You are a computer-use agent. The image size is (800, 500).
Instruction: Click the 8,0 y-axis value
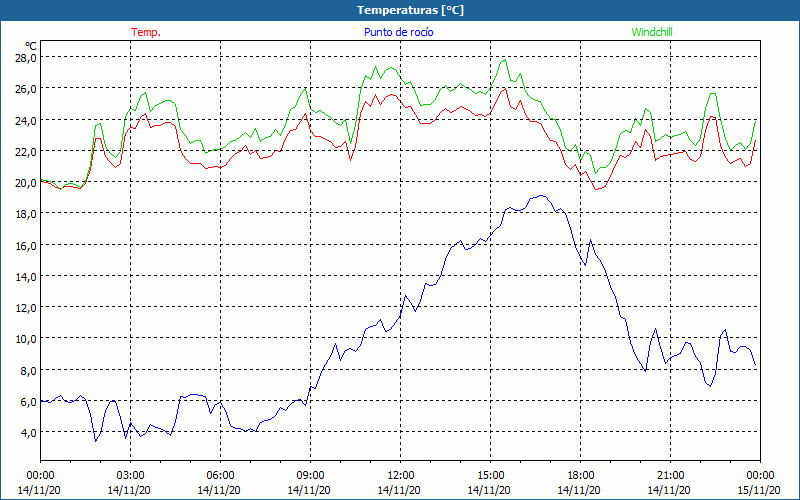pyautogui.click(x=28, y=370)
